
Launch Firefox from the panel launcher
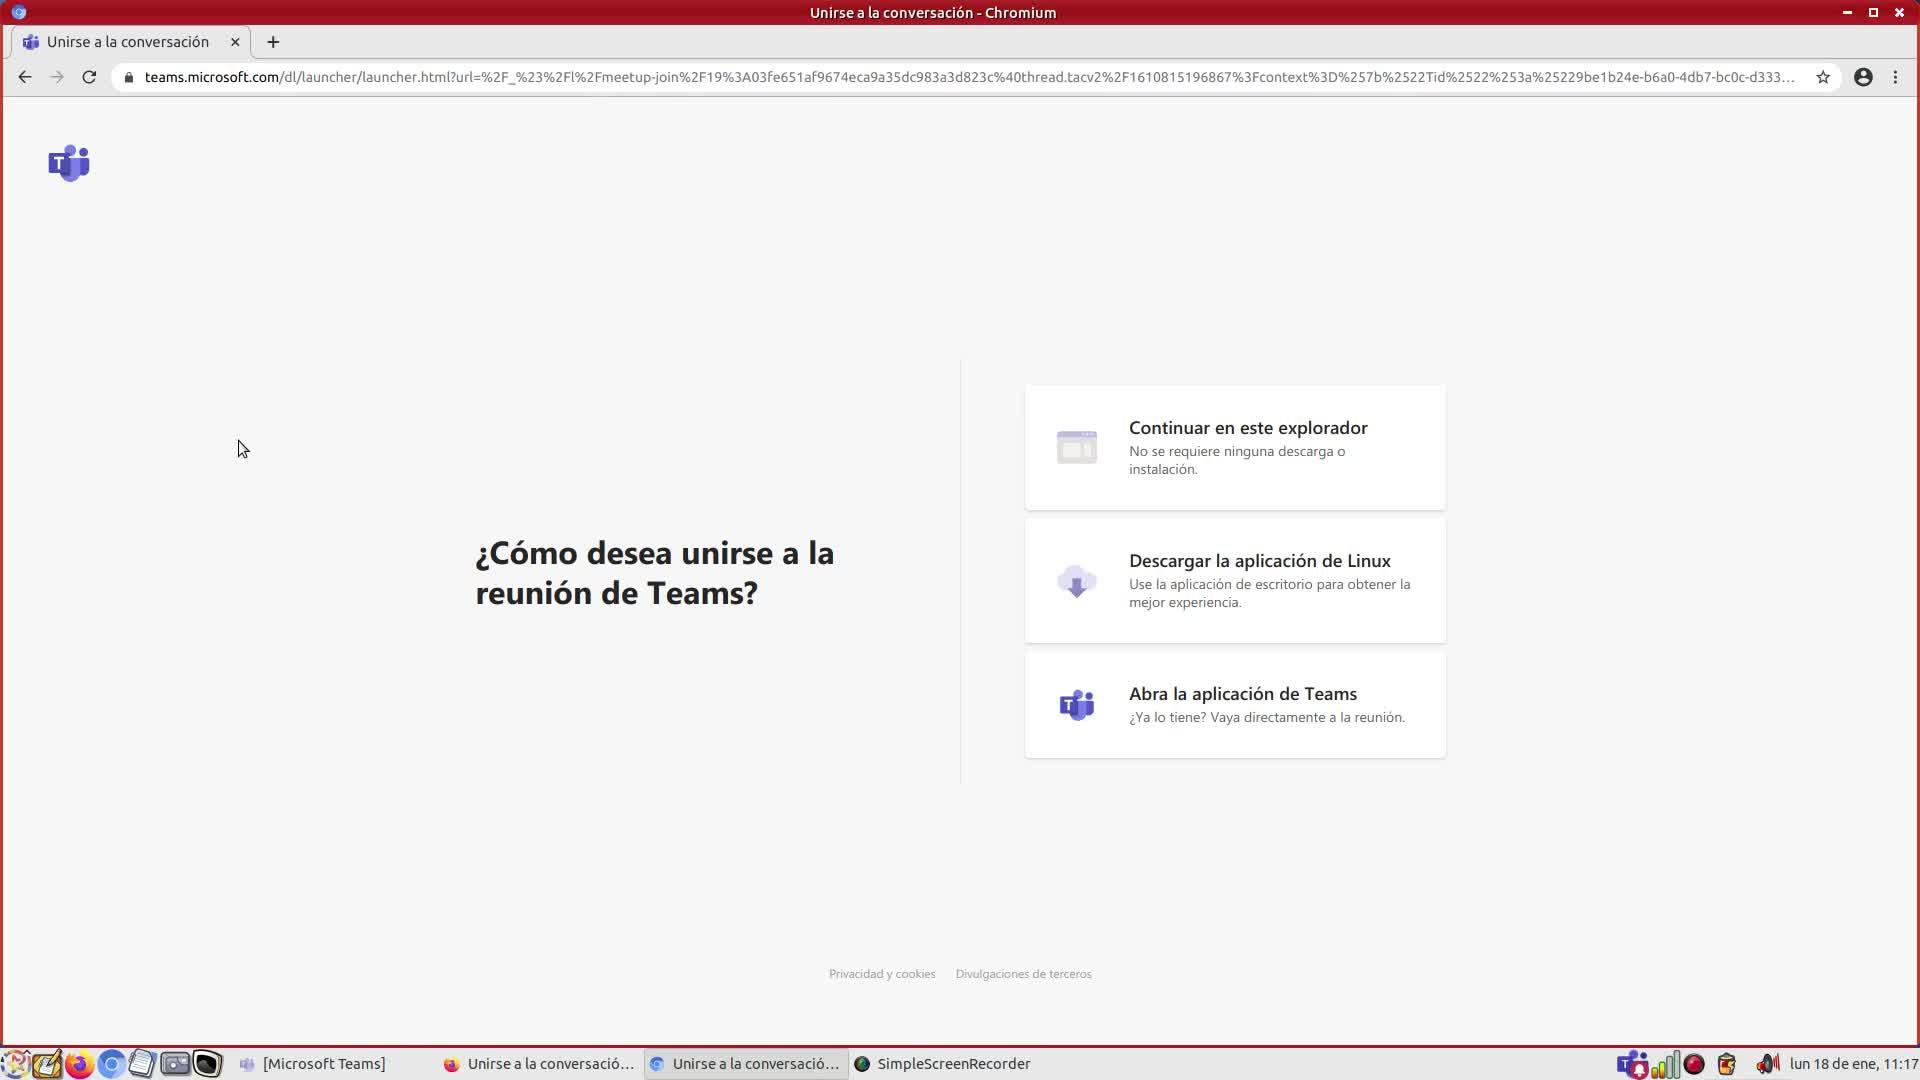(x=79, y=1064)
